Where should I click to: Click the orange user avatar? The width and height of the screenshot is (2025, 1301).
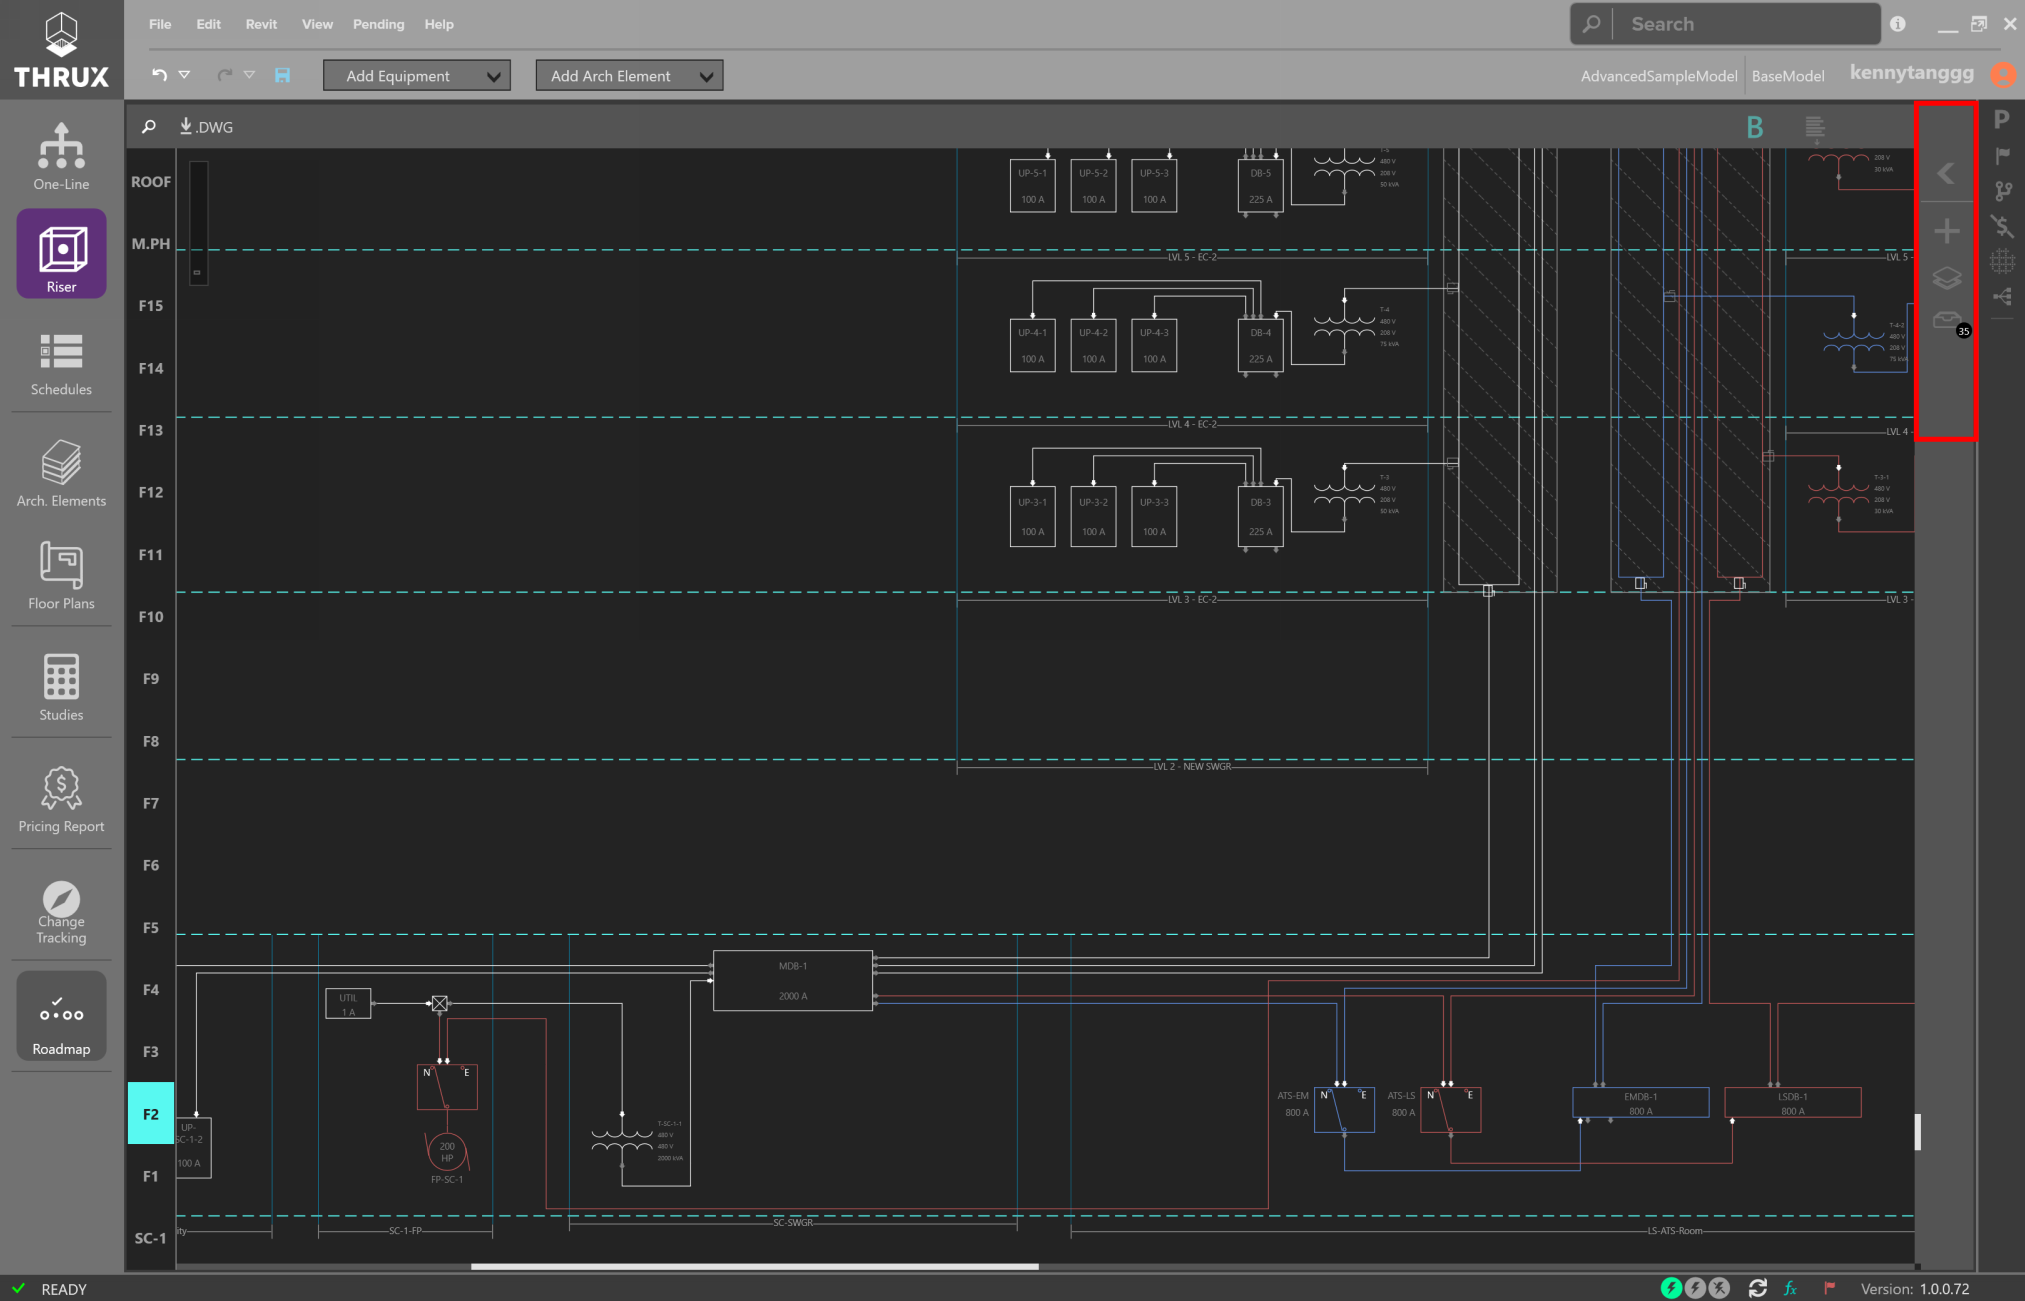pyautogui.click(x=2003, y=74)
